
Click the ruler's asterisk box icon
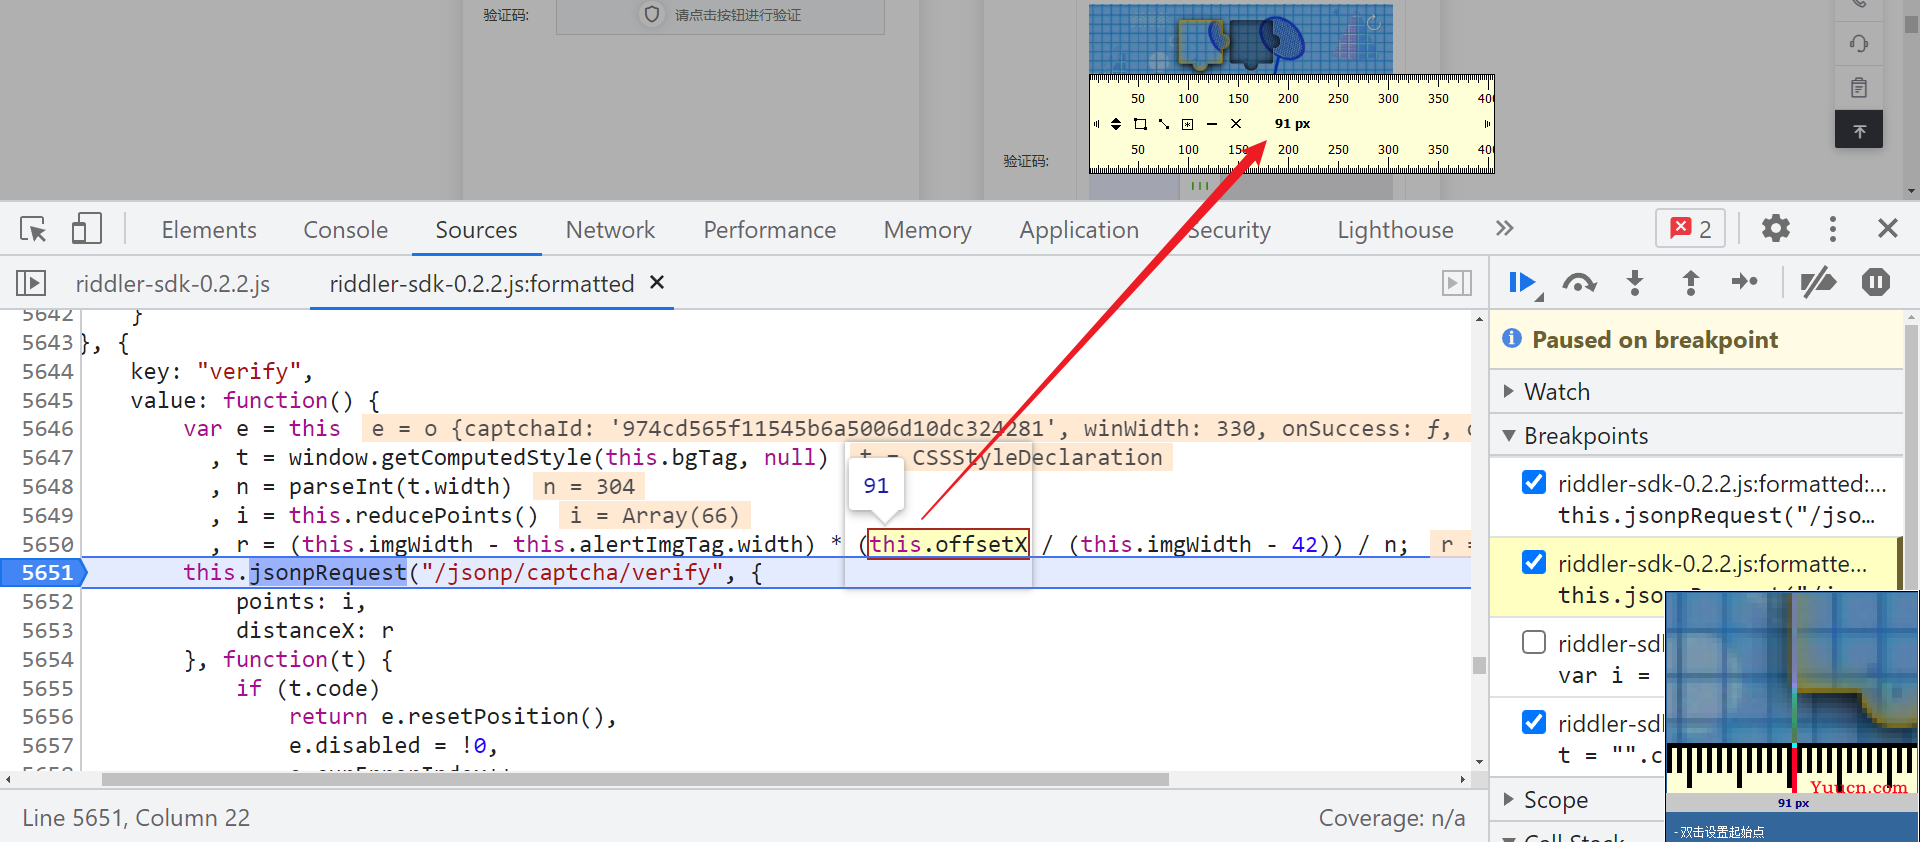(1188, 124)
